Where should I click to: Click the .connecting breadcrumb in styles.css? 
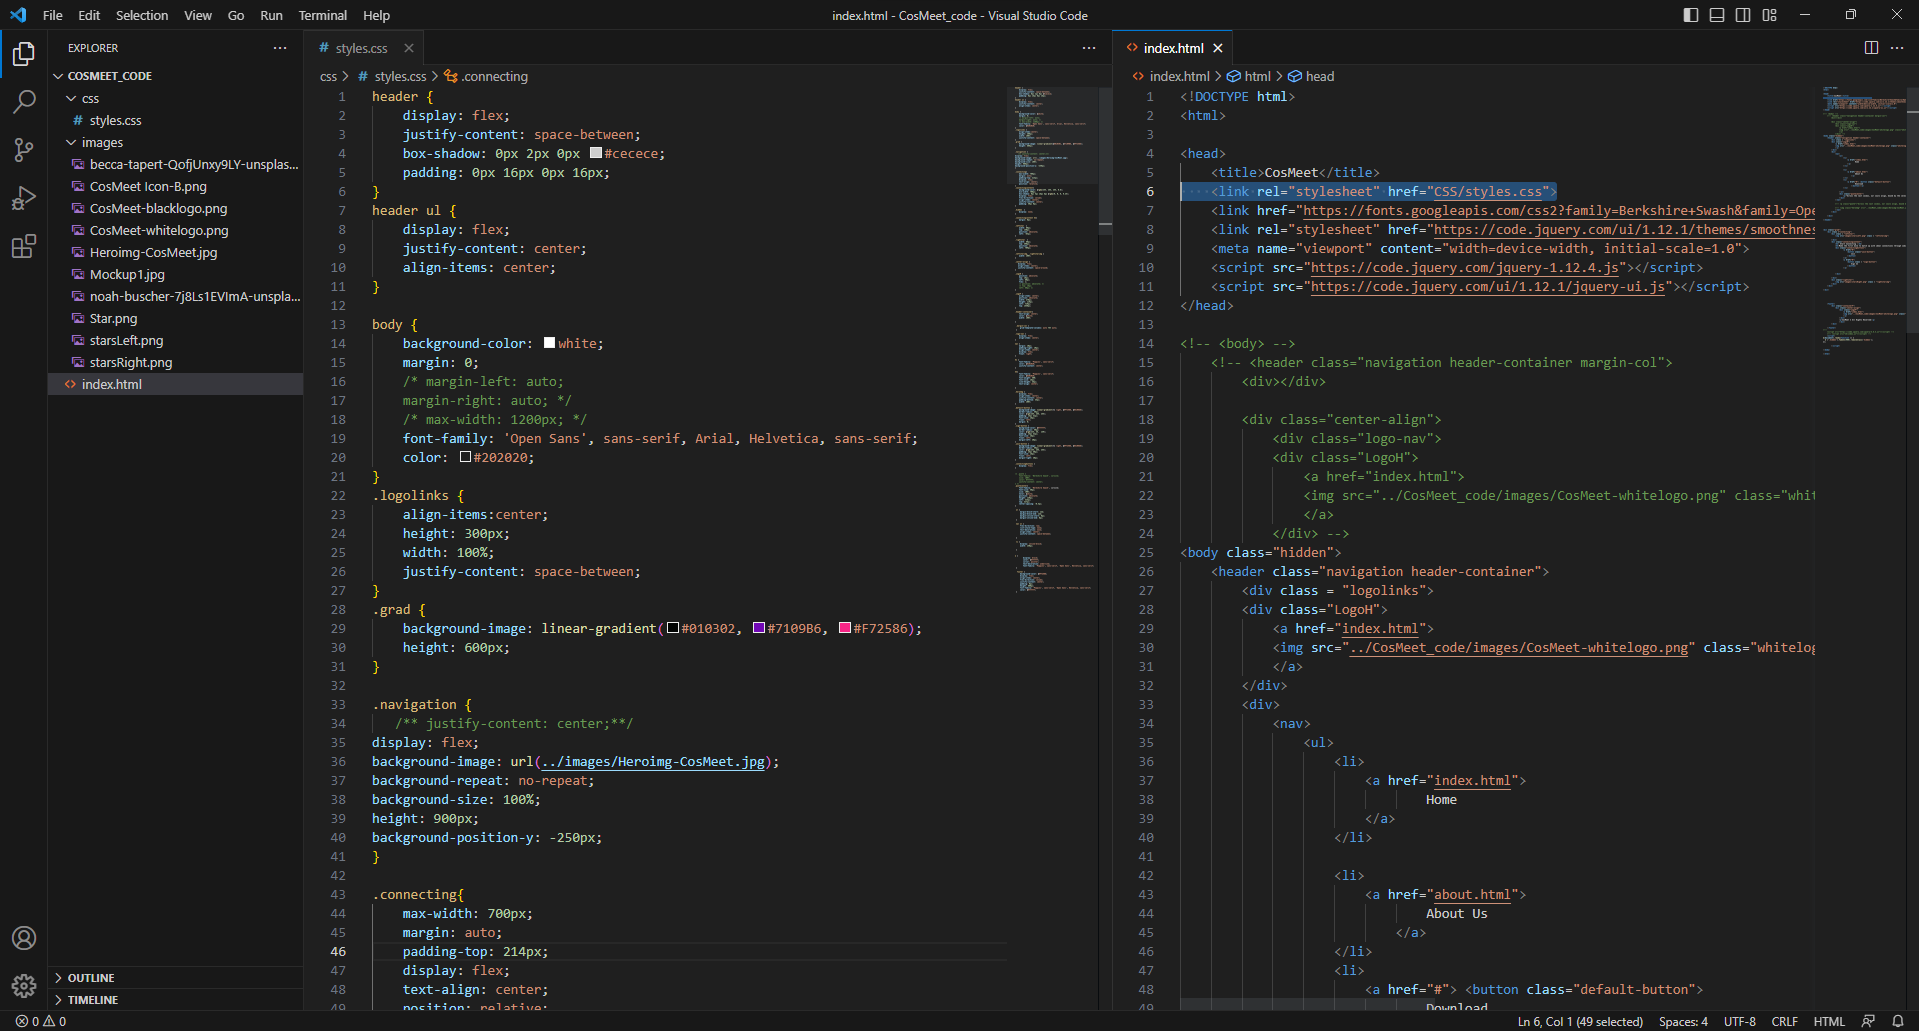487,76
